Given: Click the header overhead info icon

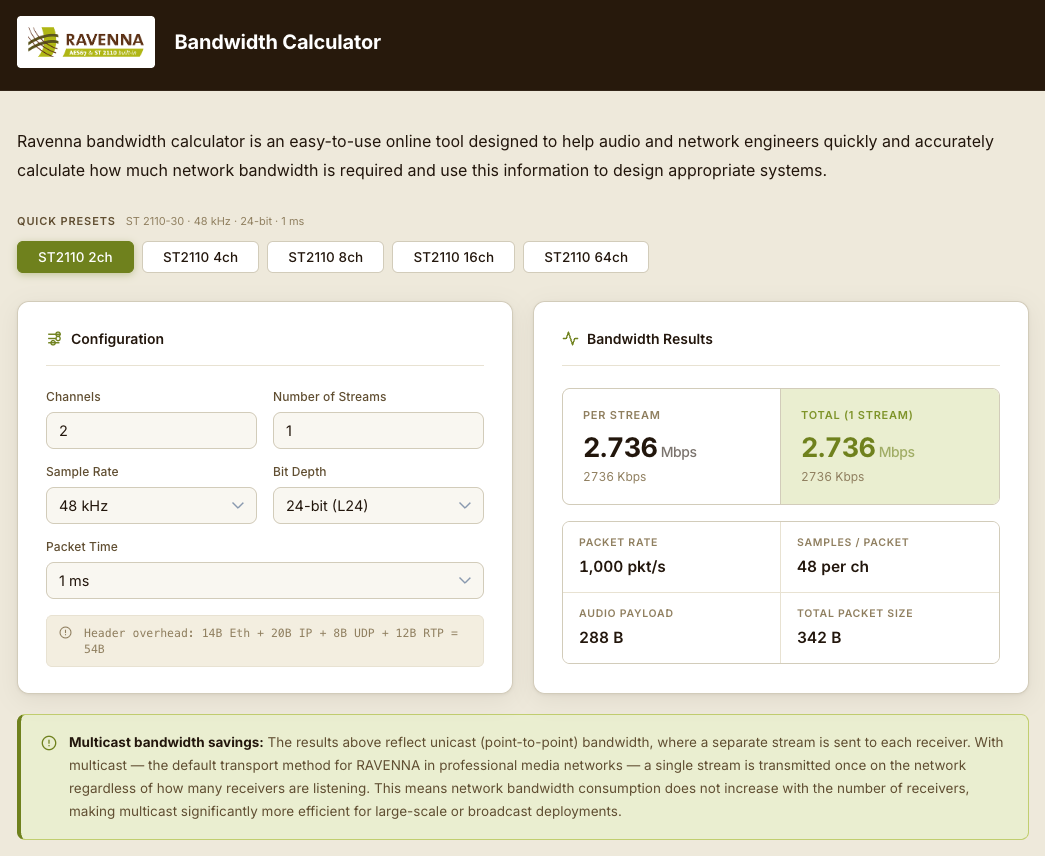Looking at the screenshot, I should point(66,632).
